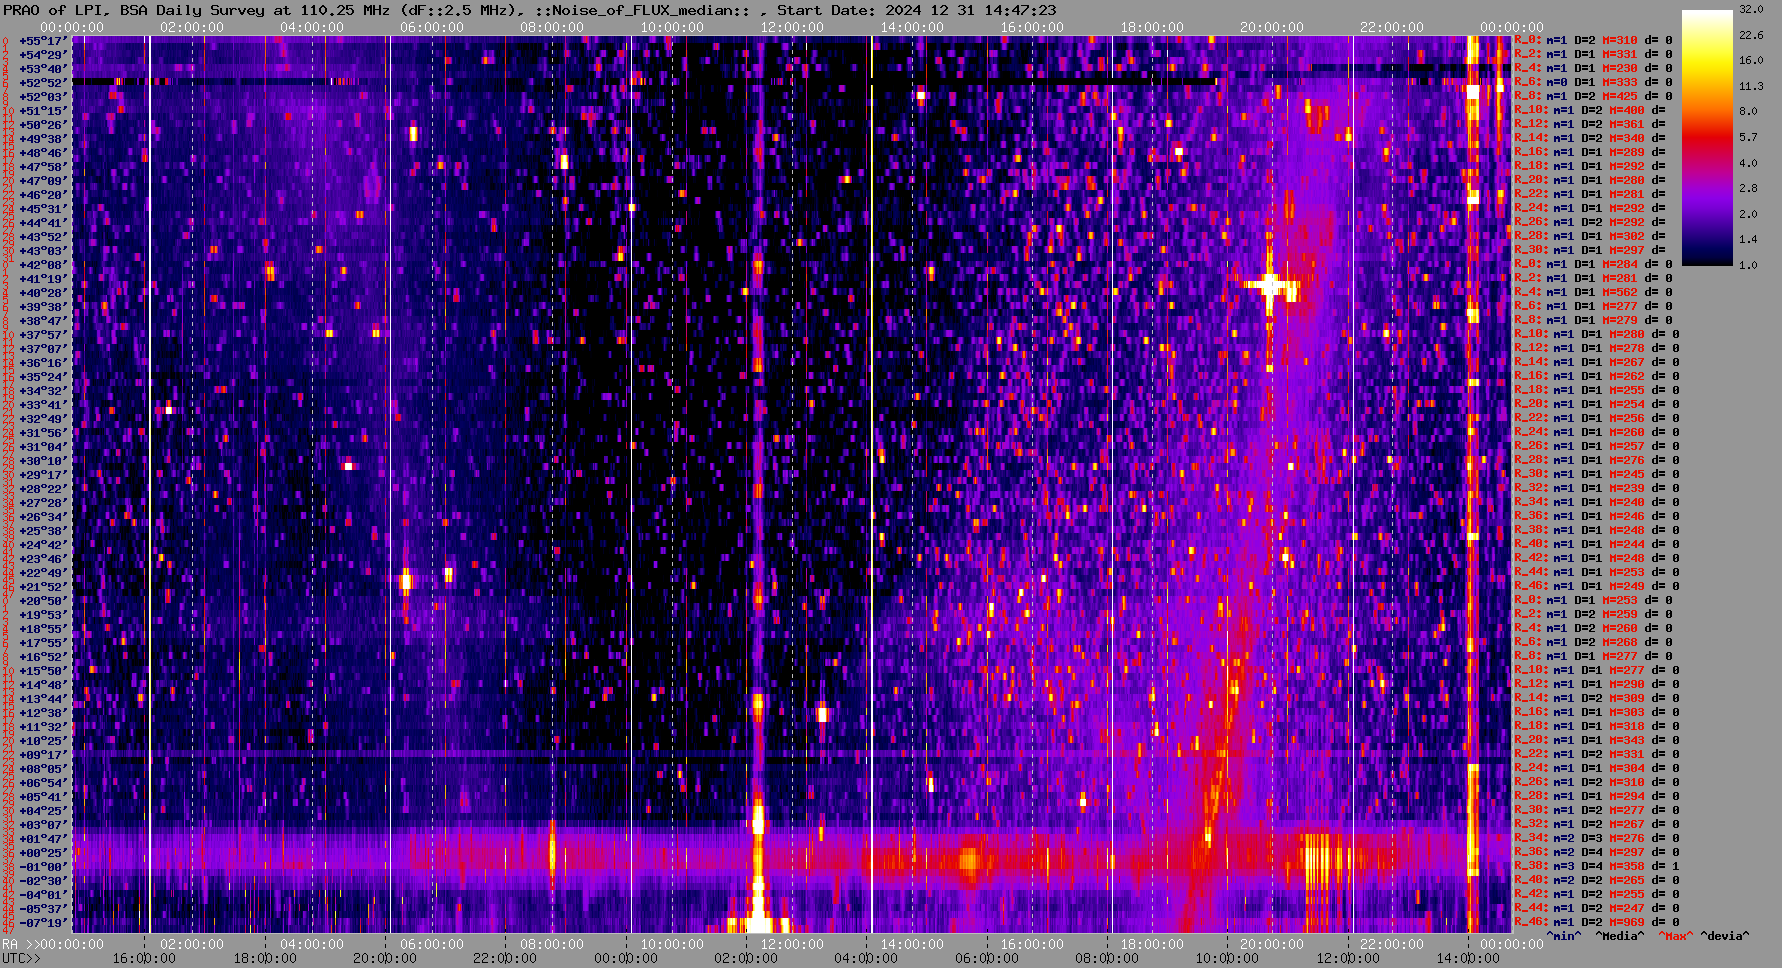Click the +30°10' declination label

coord(42,461)
